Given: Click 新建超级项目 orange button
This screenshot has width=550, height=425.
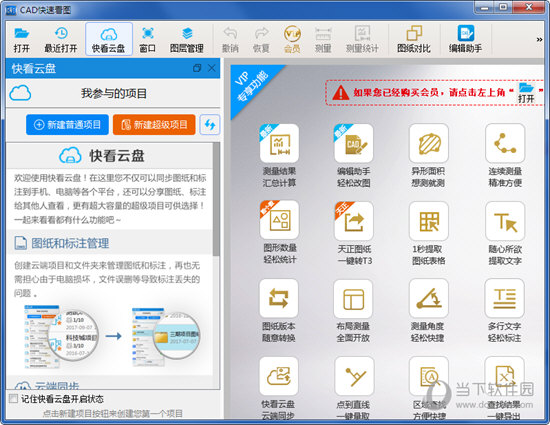Looking at the screenshot, I should pyautogui.click(x=154, y=124).
